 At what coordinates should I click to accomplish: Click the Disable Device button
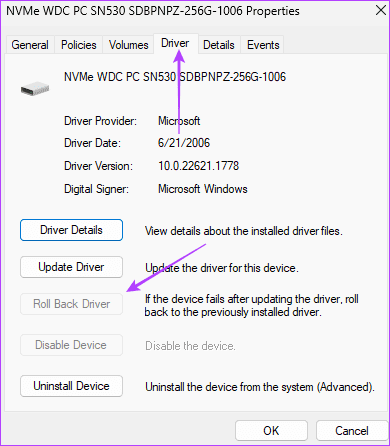[71, 345]
